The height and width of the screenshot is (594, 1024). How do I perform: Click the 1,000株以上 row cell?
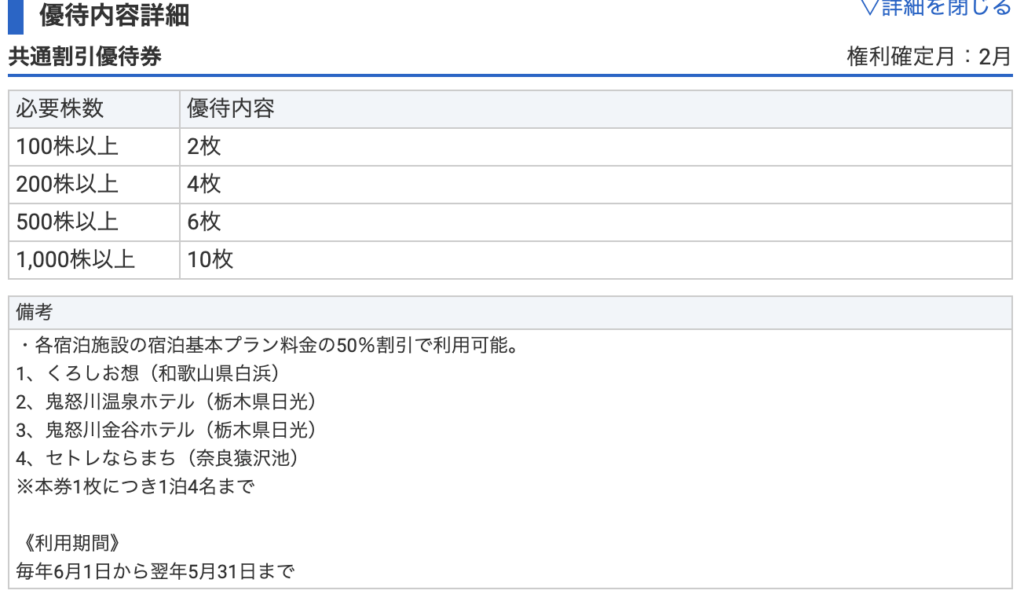[75, 260]
